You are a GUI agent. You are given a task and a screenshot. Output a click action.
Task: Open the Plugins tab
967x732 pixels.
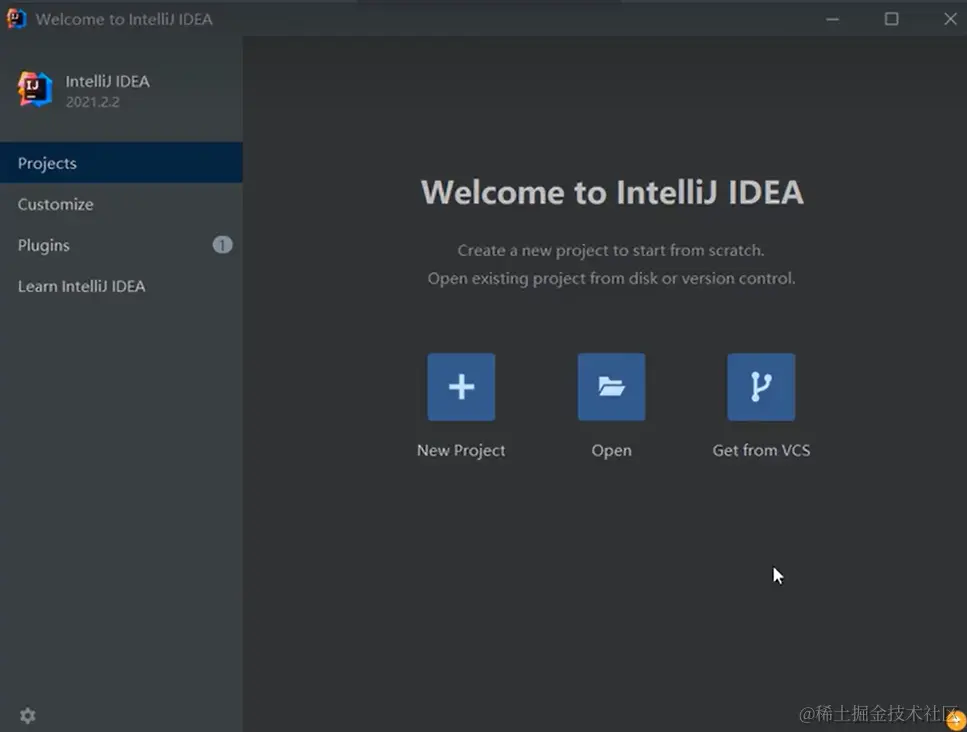click(x=121, y=245)
